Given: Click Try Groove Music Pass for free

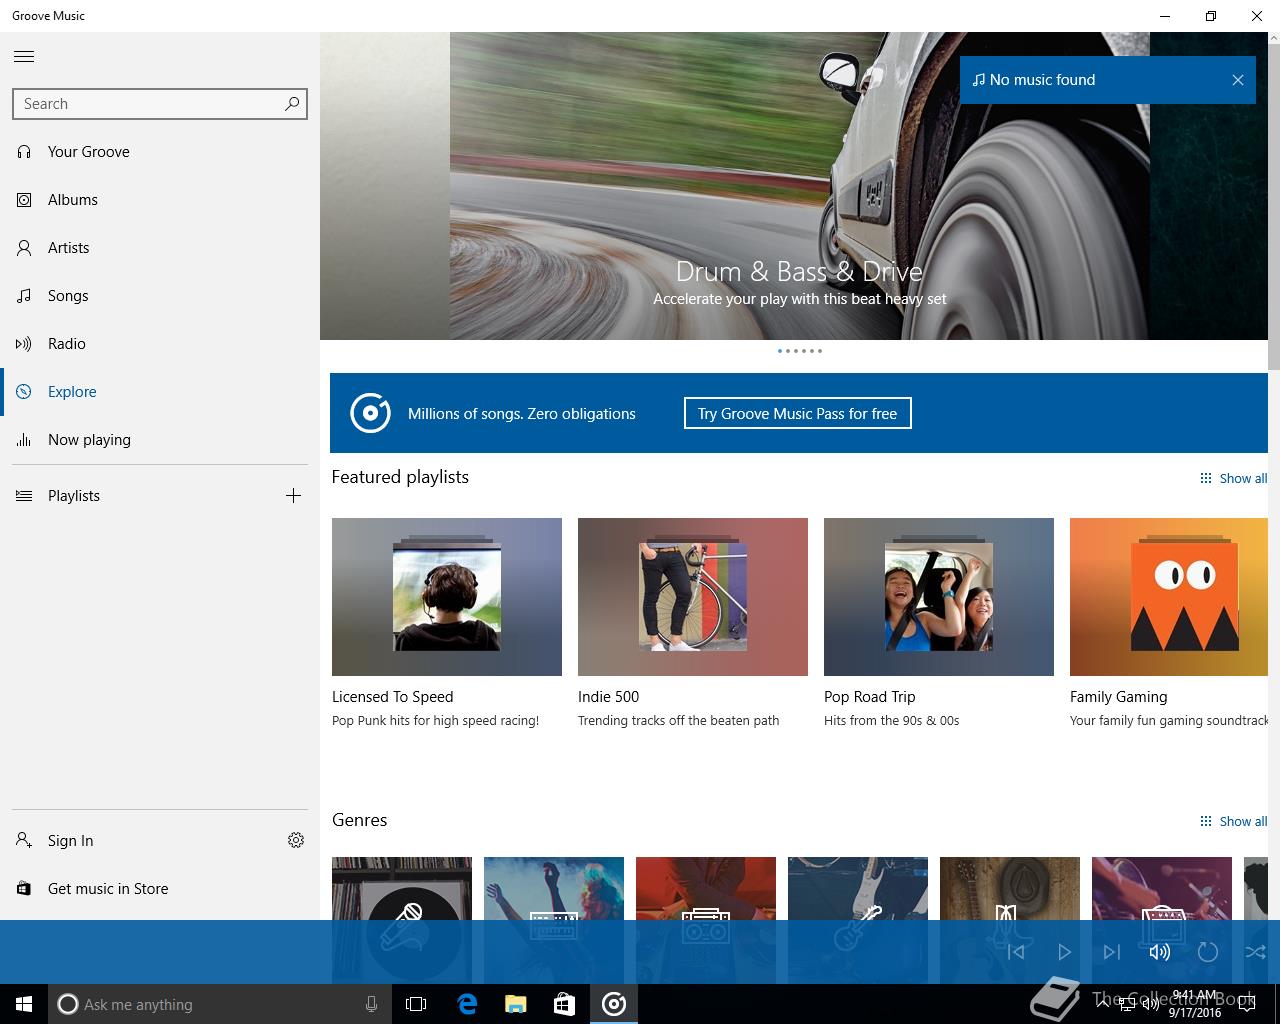Looking at the screenshot, I should point(798,414).
